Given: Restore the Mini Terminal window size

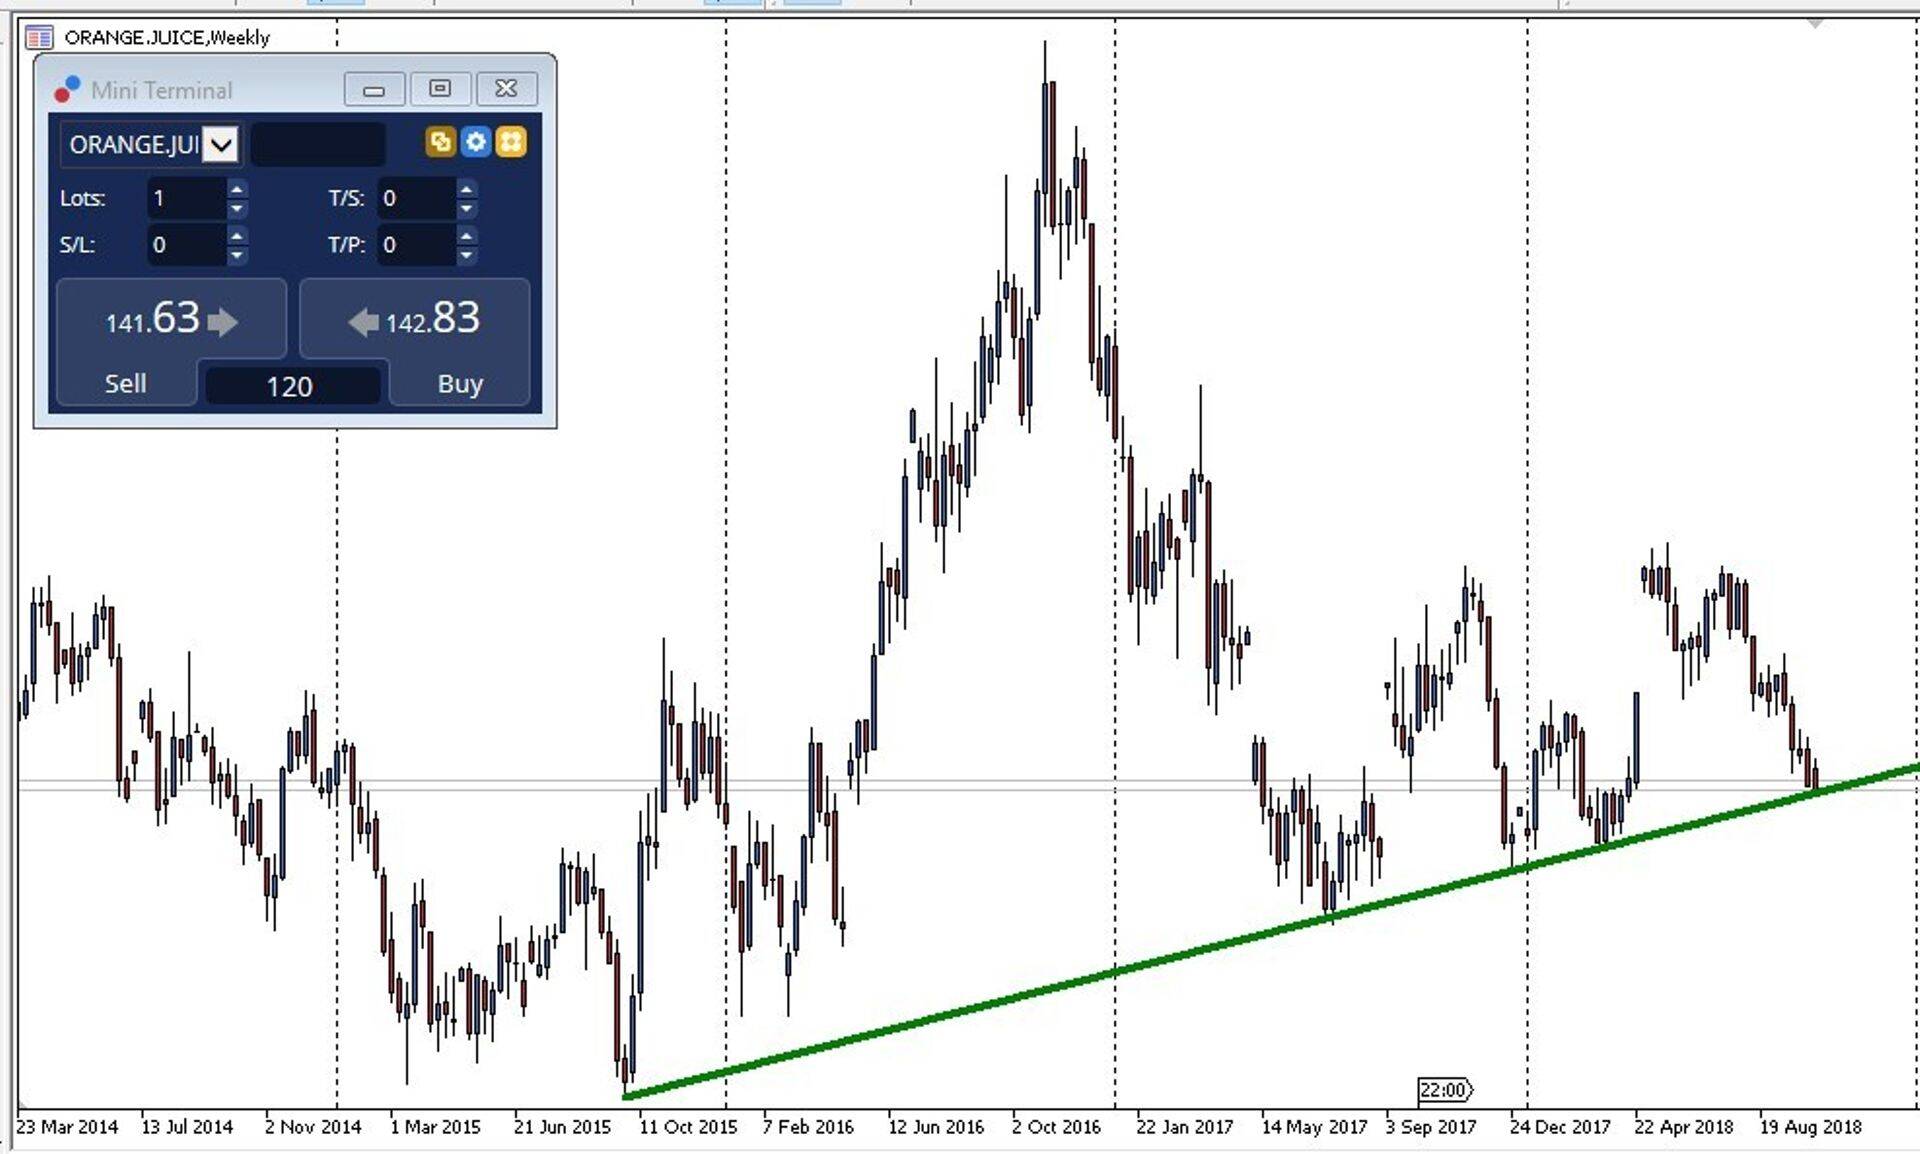Looking at the screenshot, I should (440, 89).
